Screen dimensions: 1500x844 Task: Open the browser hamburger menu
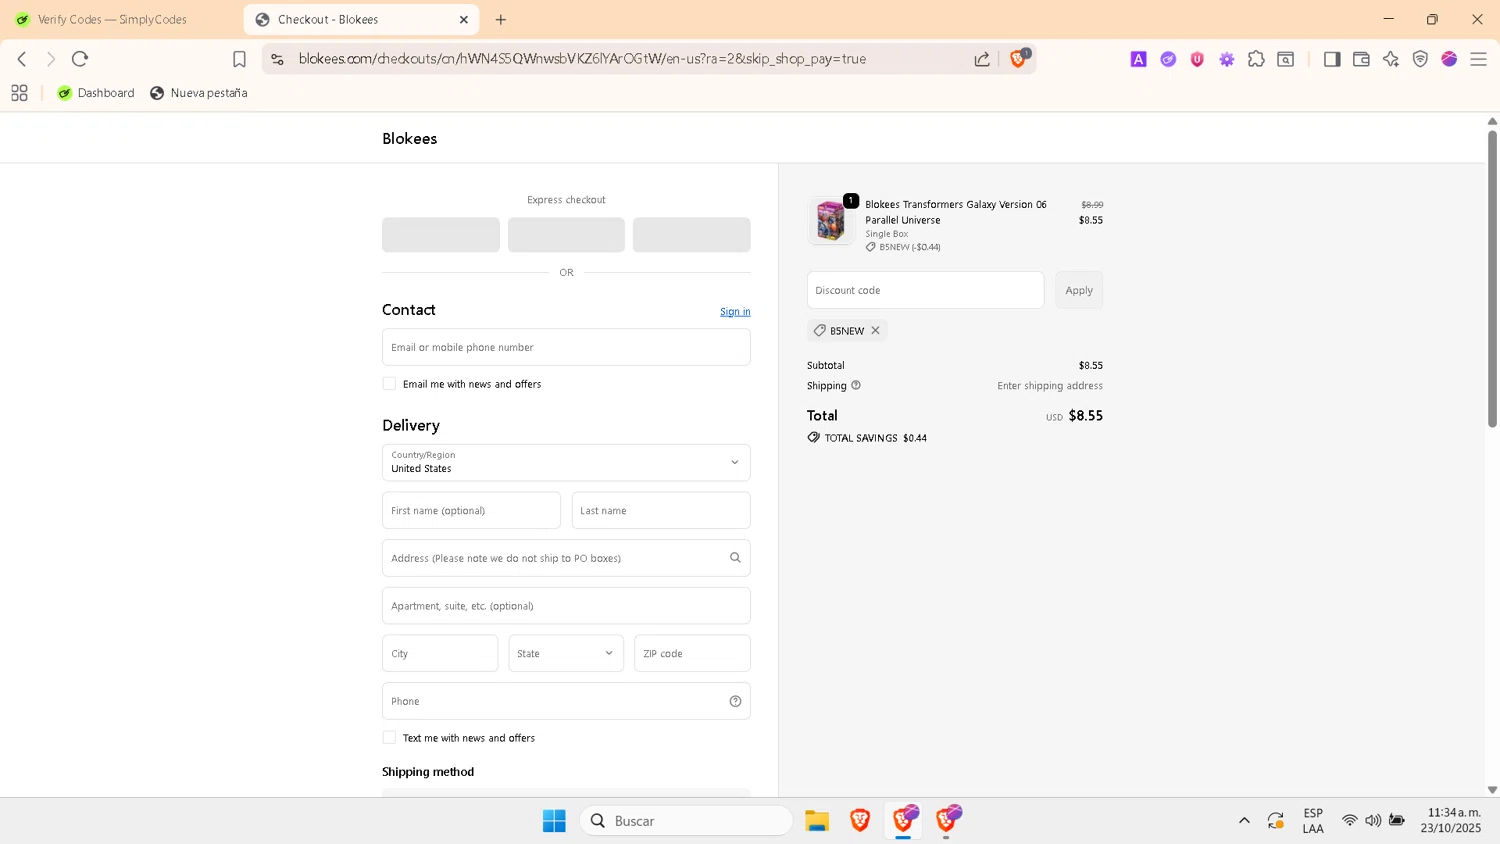click(1478, 59)
